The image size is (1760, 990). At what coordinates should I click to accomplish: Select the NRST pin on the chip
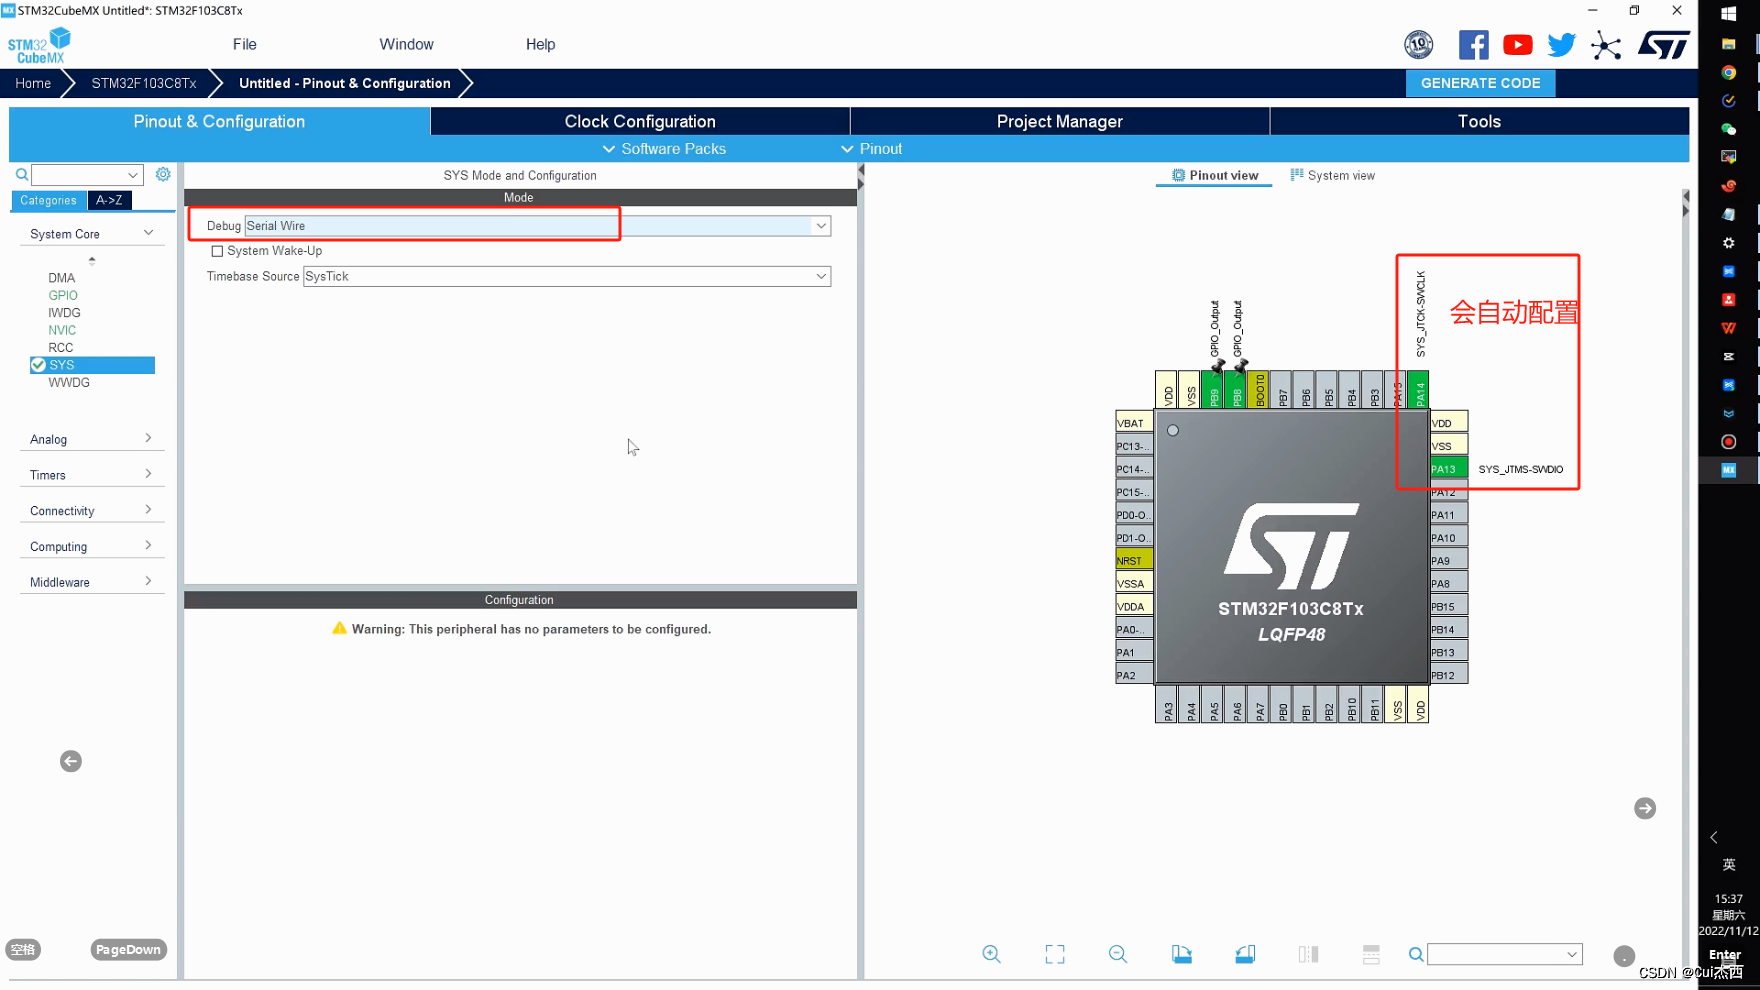(1134, 560)
